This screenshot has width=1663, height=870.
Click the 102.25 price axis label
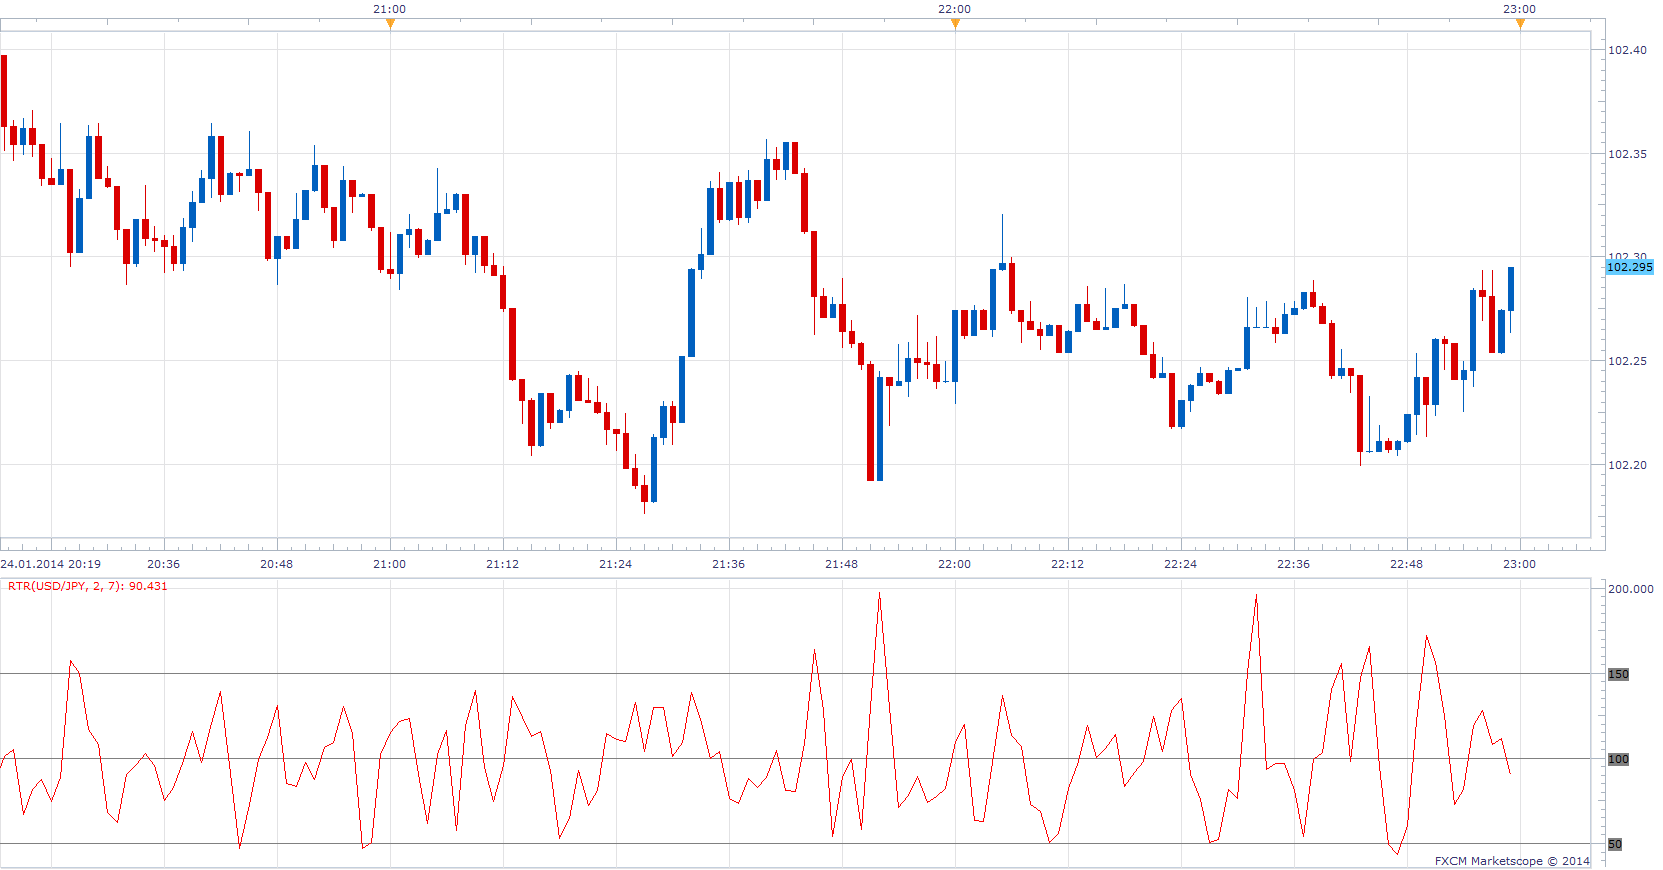click(1627, 361)
